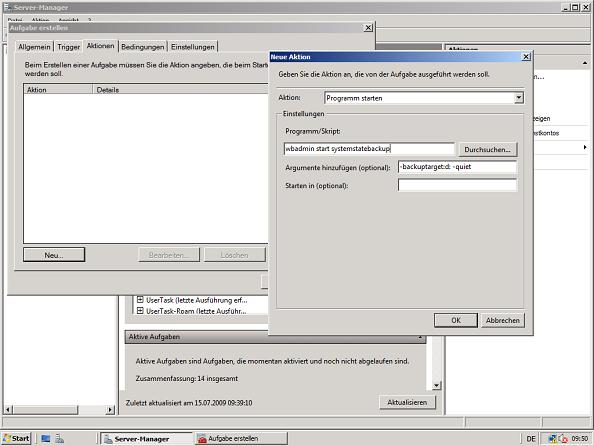Open the Aktion dropdown arrow

[x=519, y=98]
